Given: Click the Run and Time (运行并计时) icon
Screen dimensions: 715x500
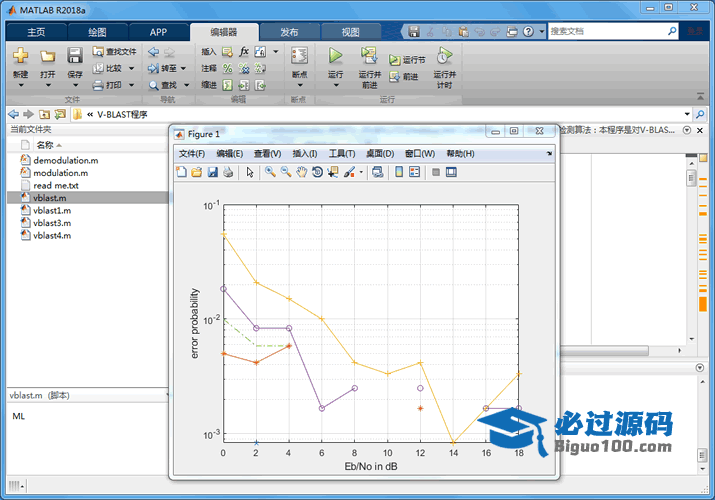Looking at the screenshot, I should point(443,56).
